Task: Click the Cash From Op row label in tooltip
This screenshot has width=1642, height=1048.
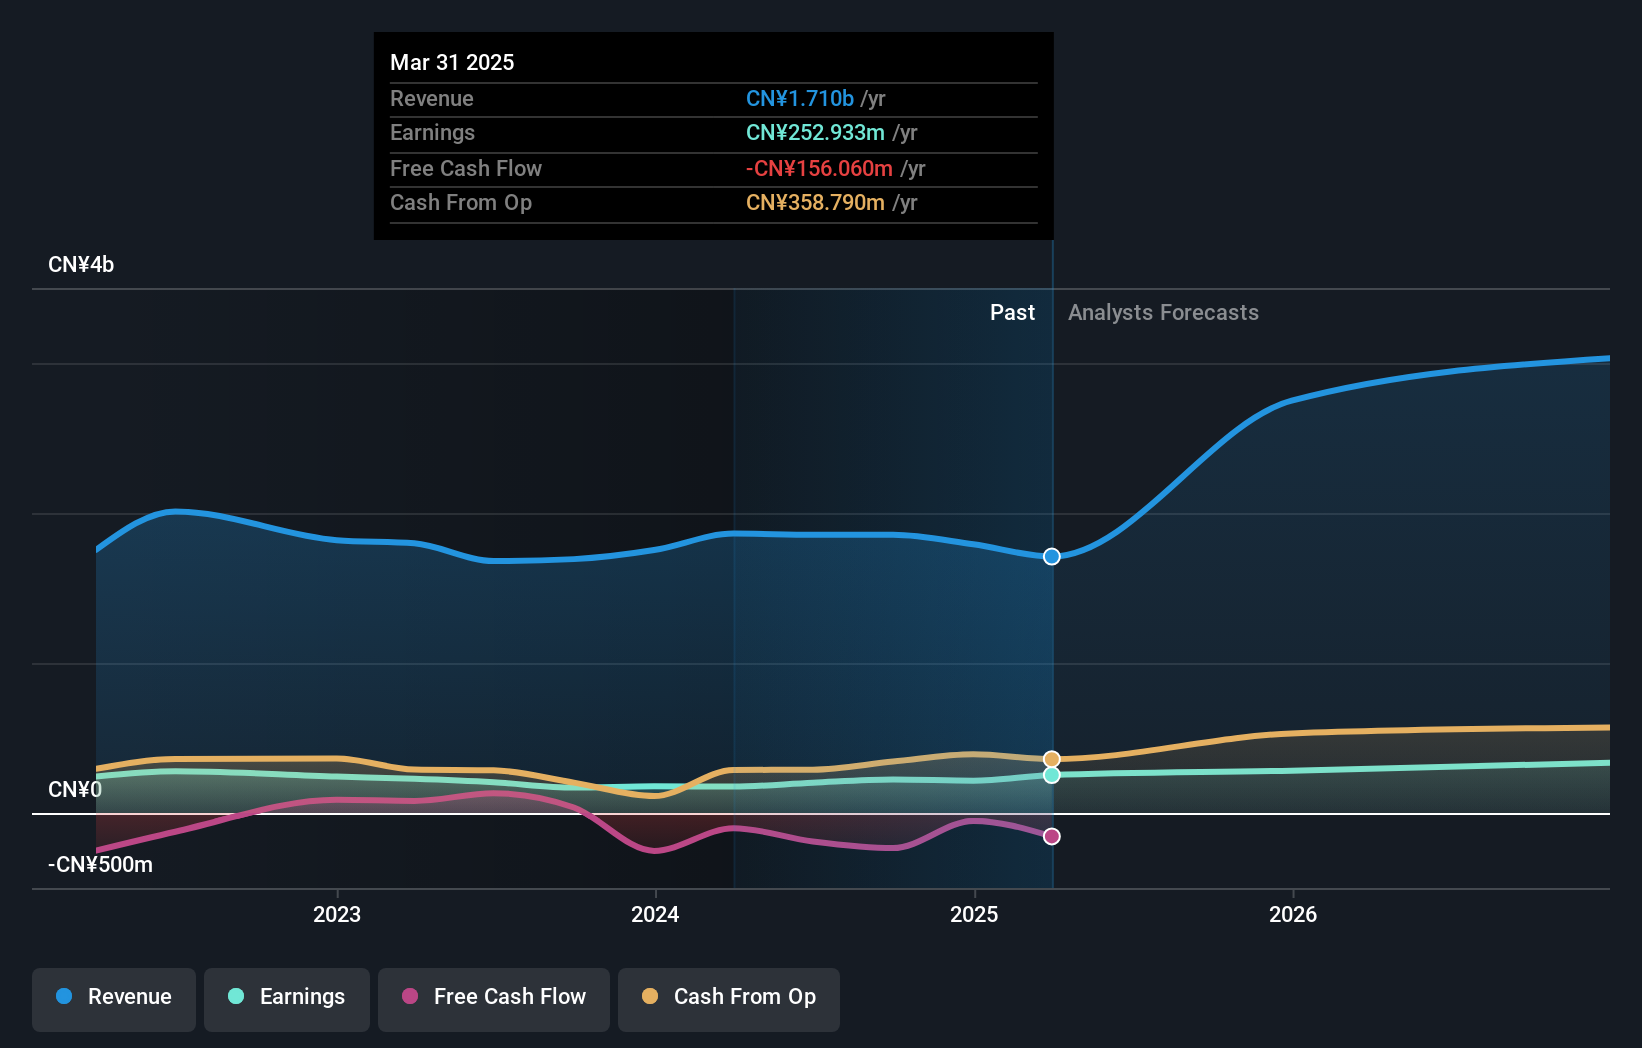Action: point(460,202)
